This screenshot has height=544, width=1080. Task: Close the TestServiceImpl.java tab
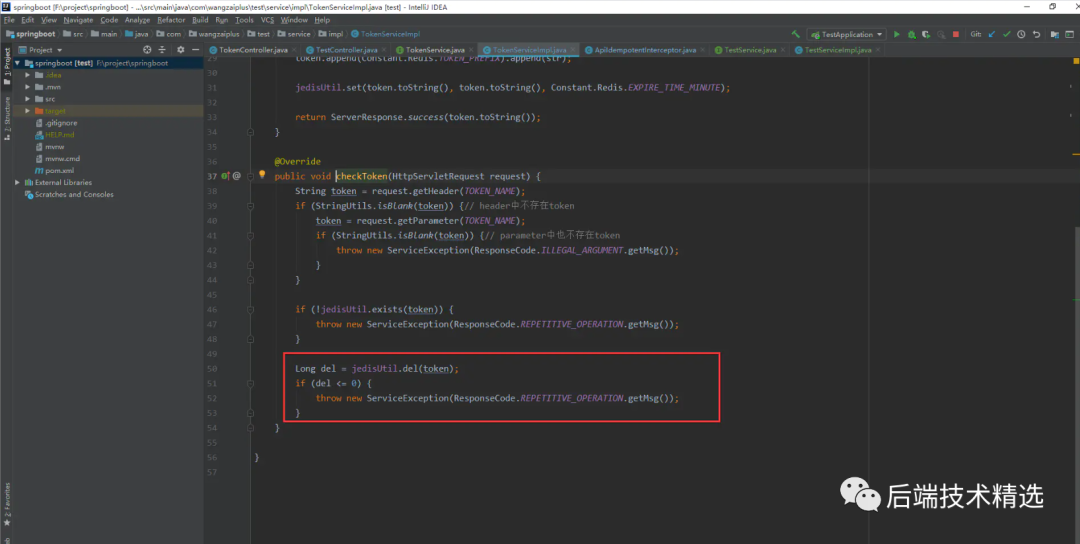coord(878,50)
